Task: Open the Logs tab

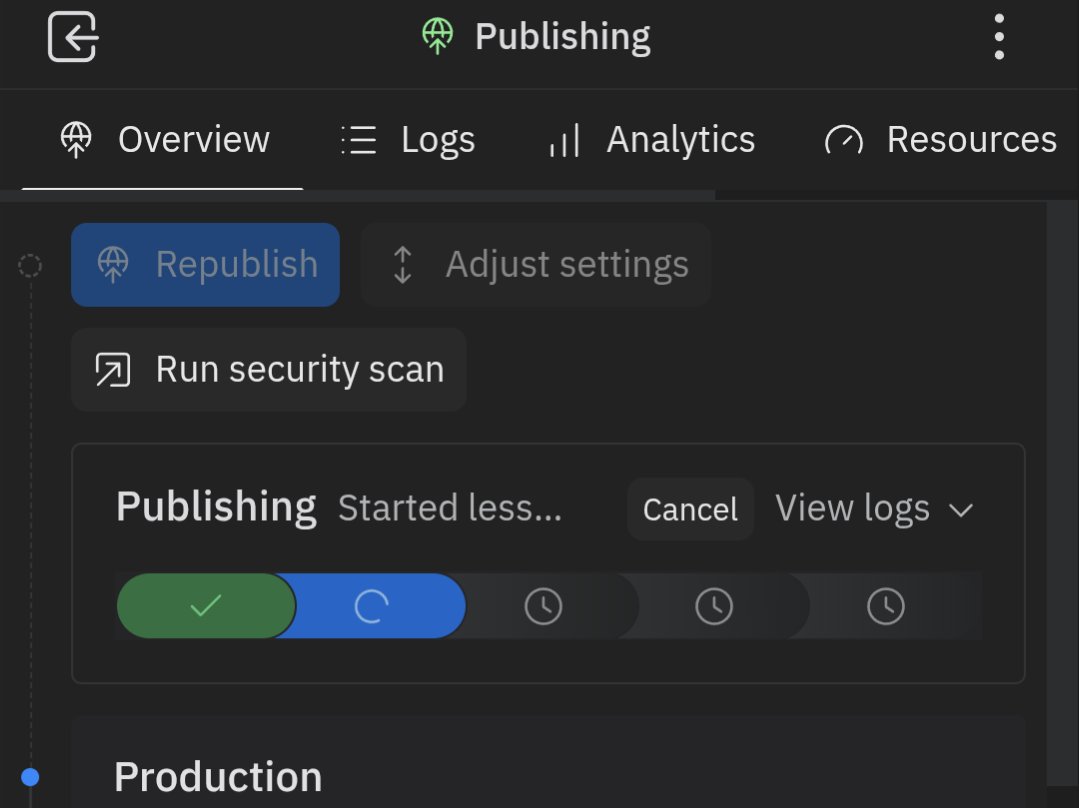Action: click(x=408, y=140)
